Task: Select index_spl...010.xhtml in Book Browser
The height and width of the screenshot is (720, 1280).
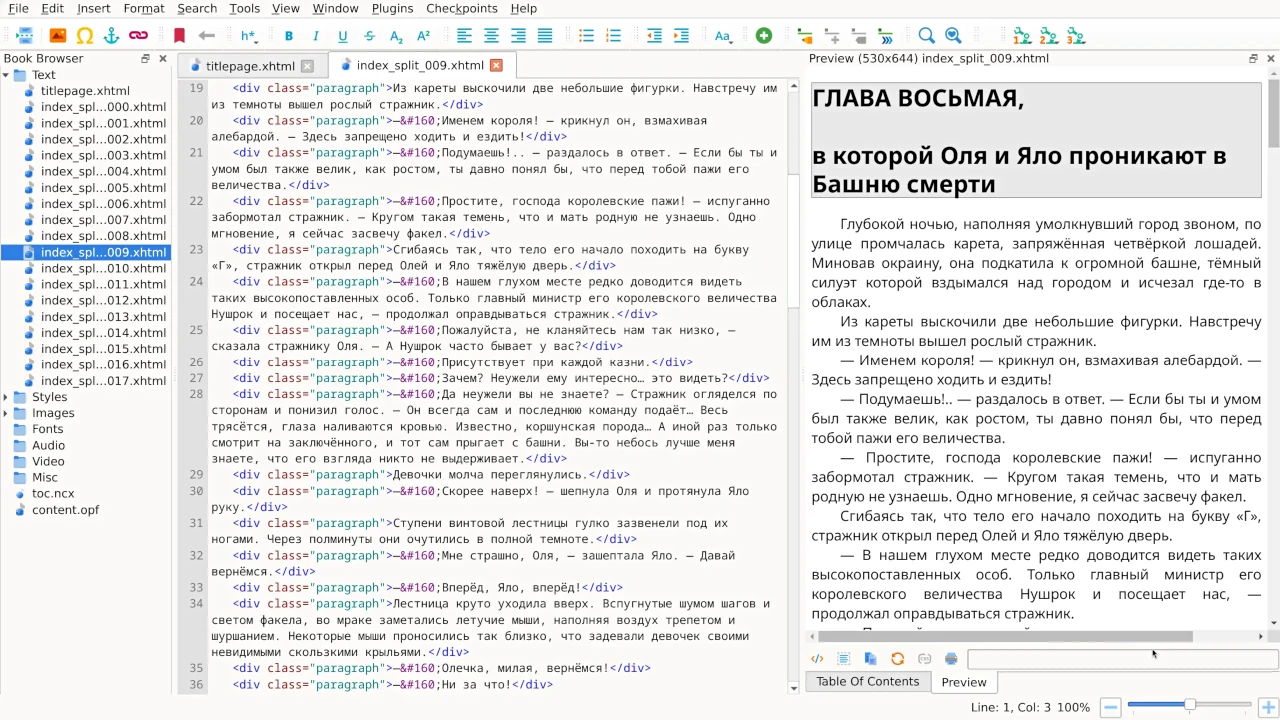Action: pyautogui.click(x=103, y=268)
